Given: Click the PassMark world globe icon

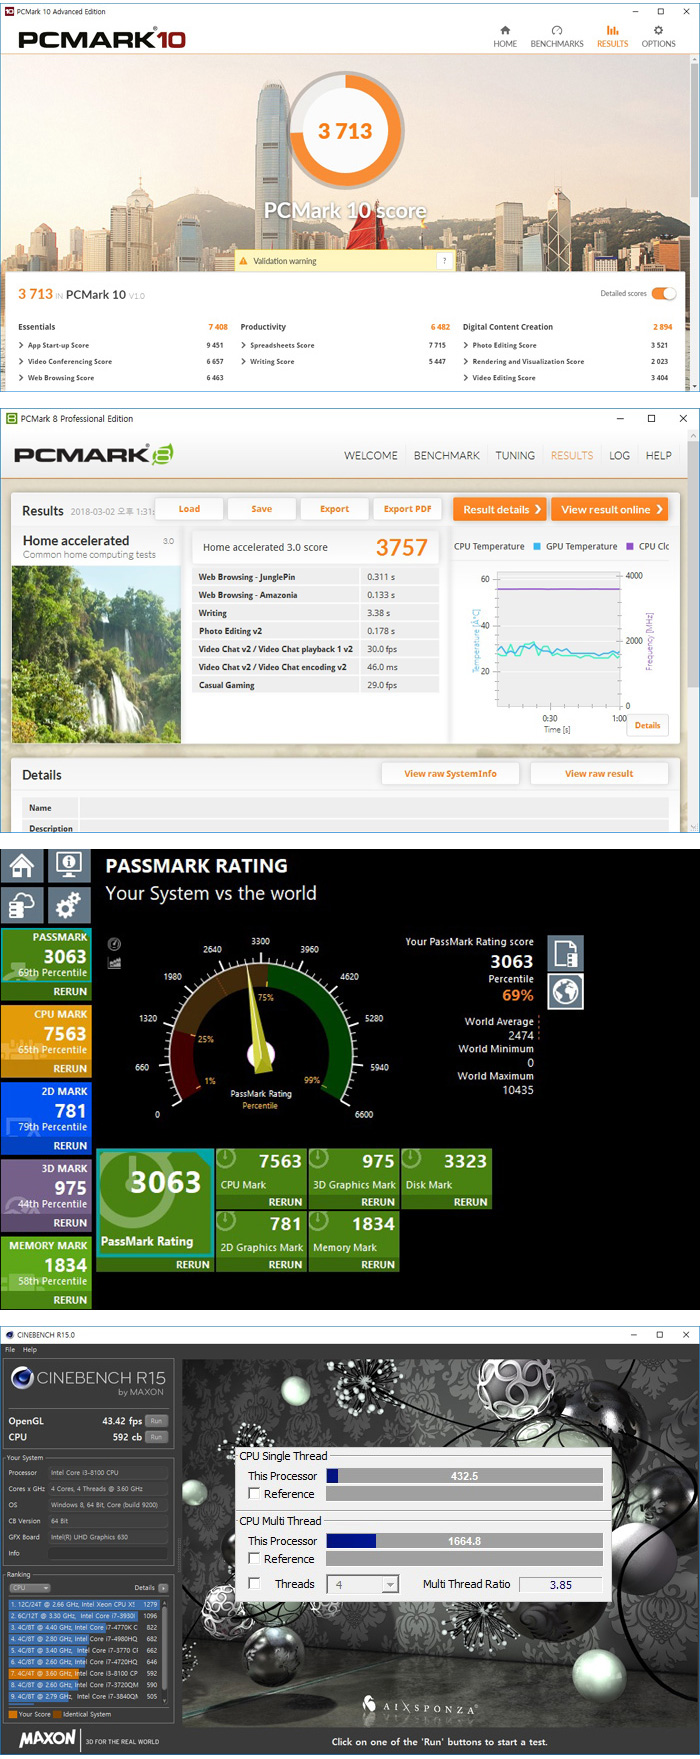Looking at the screenshot, I should [566, 992].
